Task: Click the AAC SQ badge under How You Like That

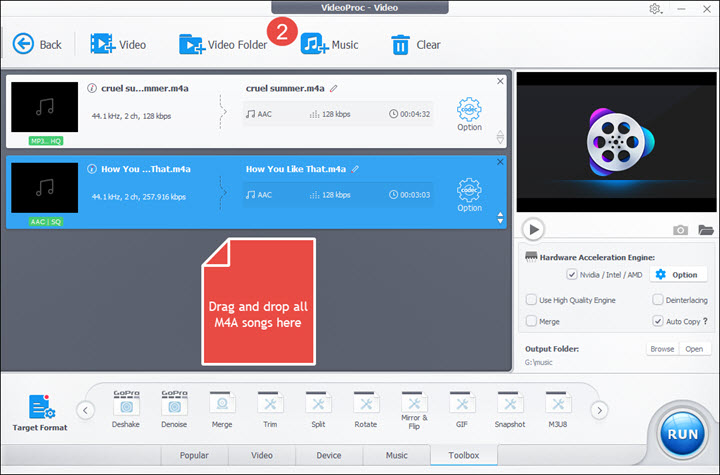Action: click(46, 222)
